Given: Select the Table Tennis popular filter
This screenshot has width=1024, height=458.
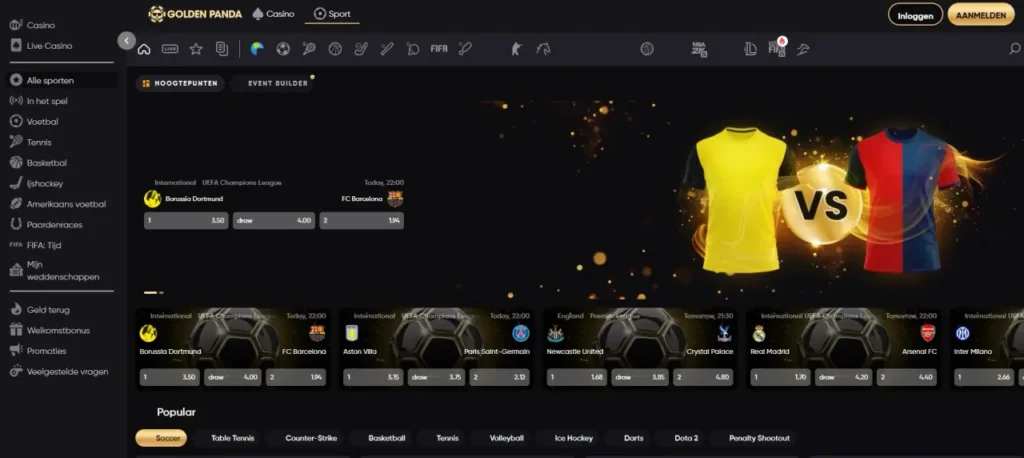Looking at the screenshot, I should pos(232,438).
